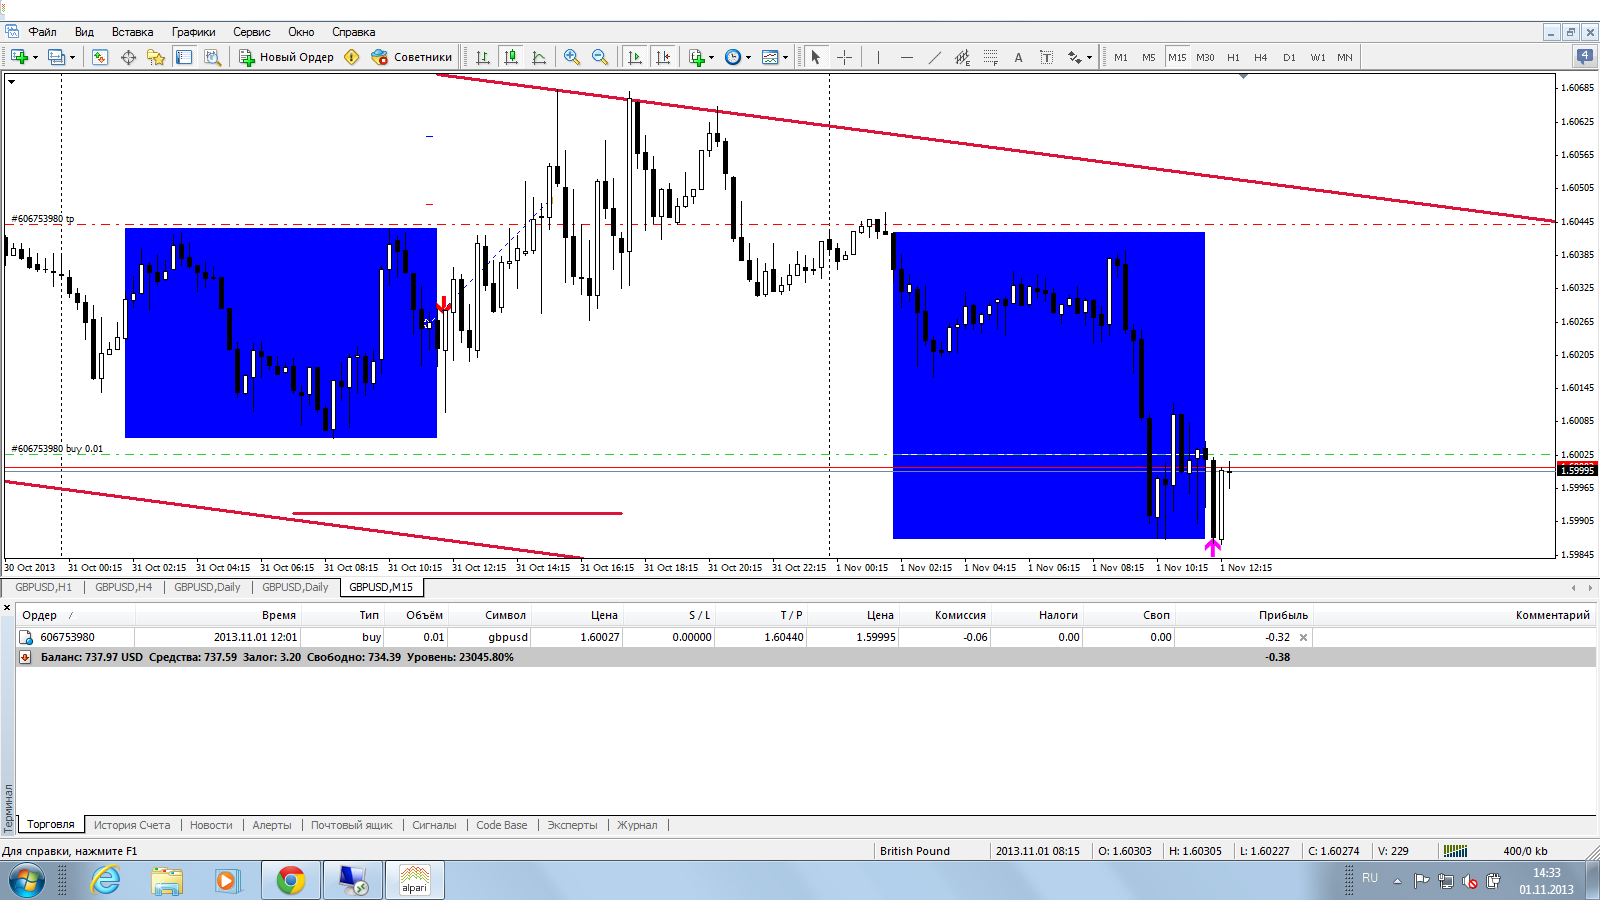This screenshot has height=900, width=1606.
Task: Select the text 'A' tool
Action: click(x=1018, y=57)
